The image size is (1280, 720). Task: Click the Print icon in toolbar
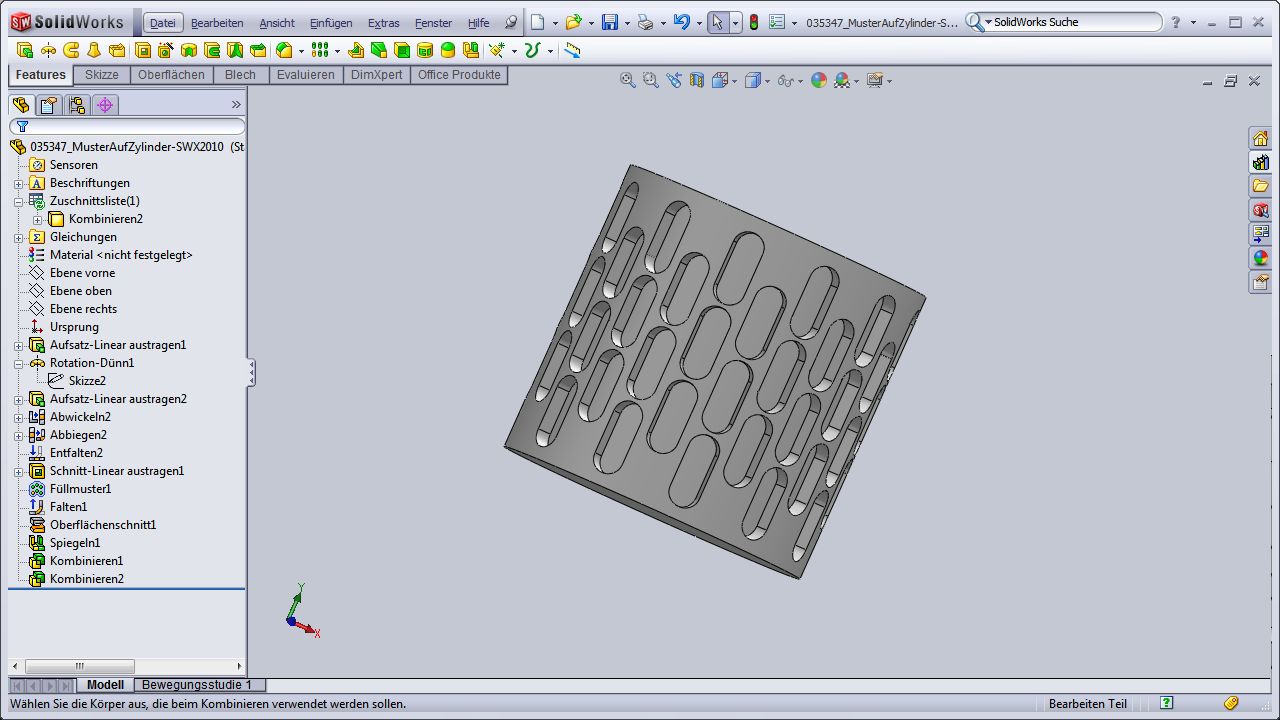(646, 22)
